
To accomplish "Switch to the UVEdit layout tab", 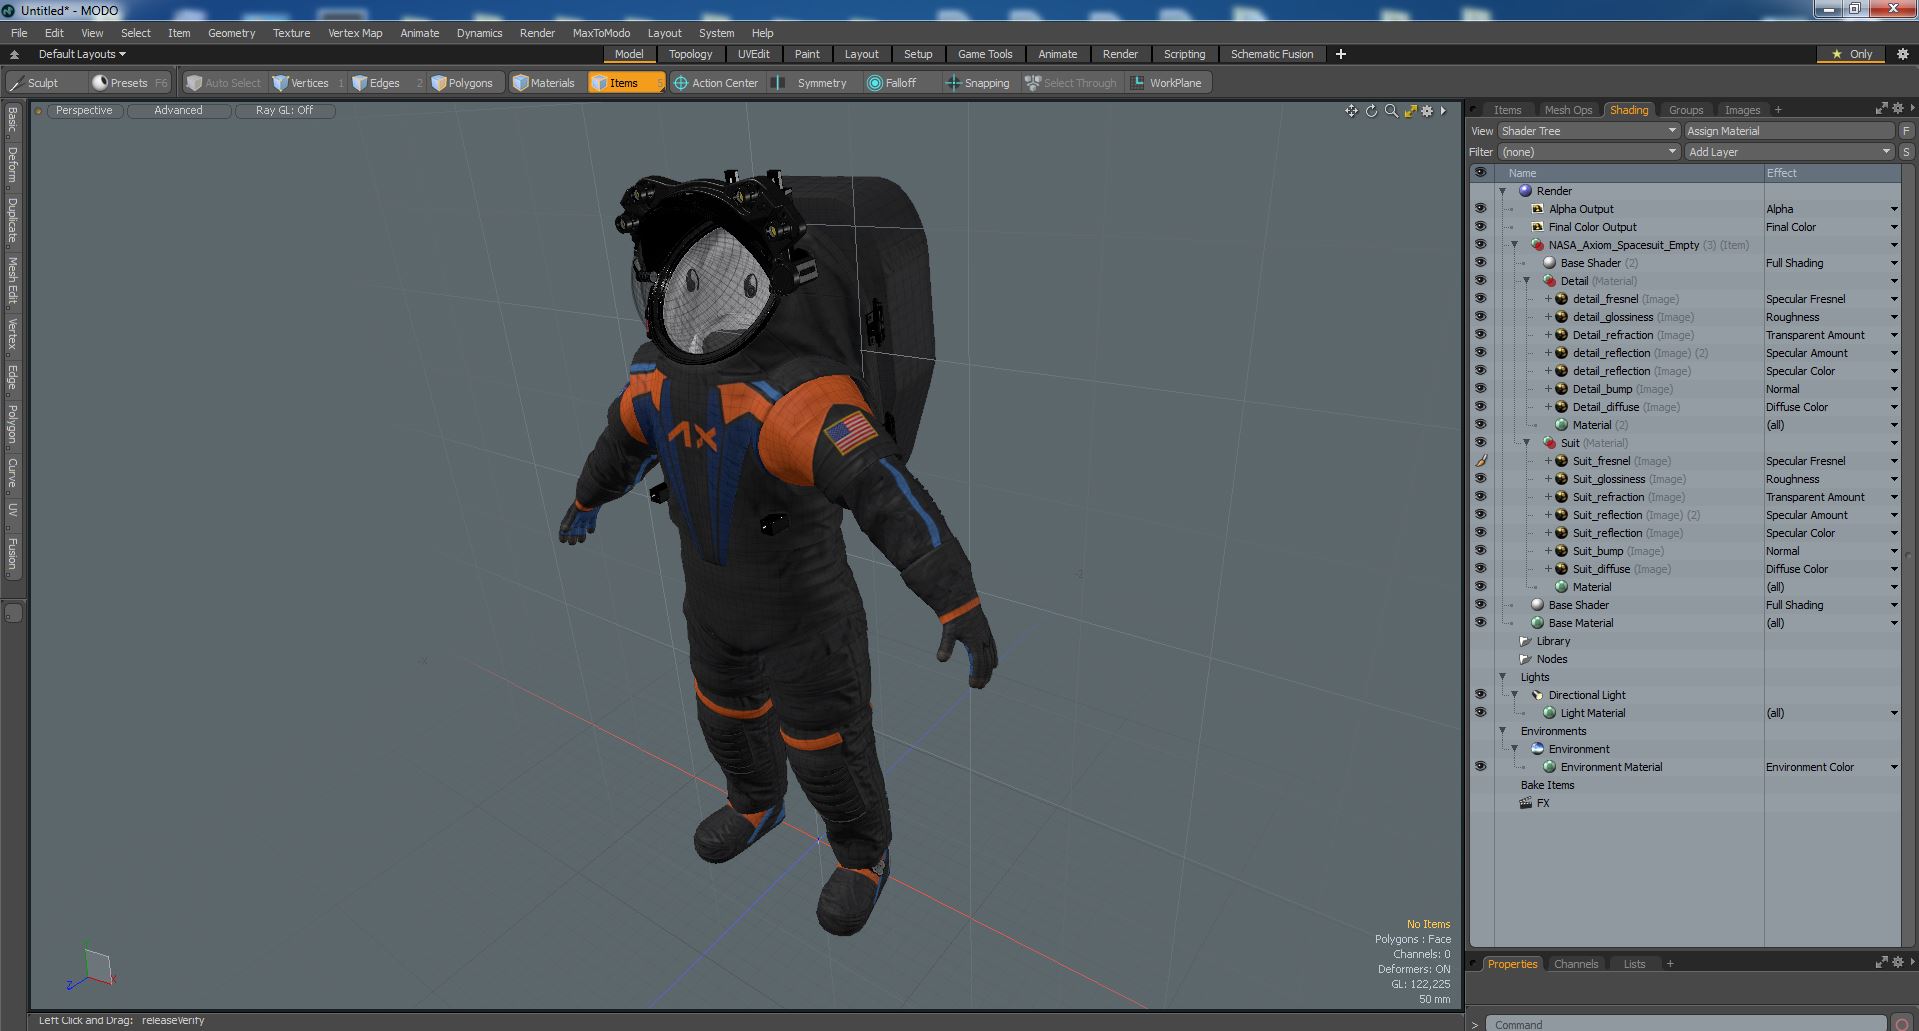I will [x=753, y=54].
